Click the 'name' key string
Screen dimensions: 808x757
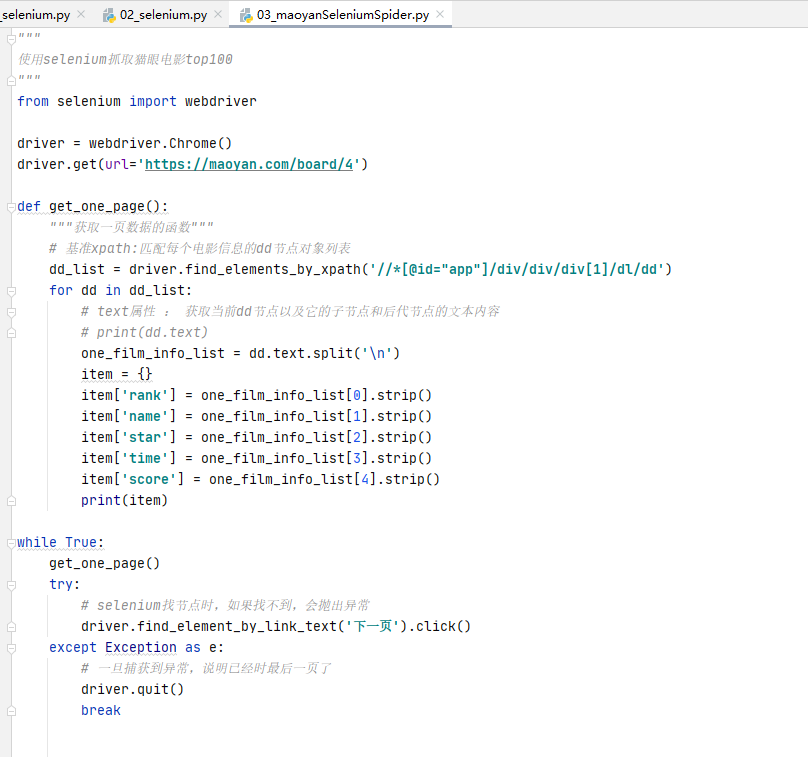point(144,416)
